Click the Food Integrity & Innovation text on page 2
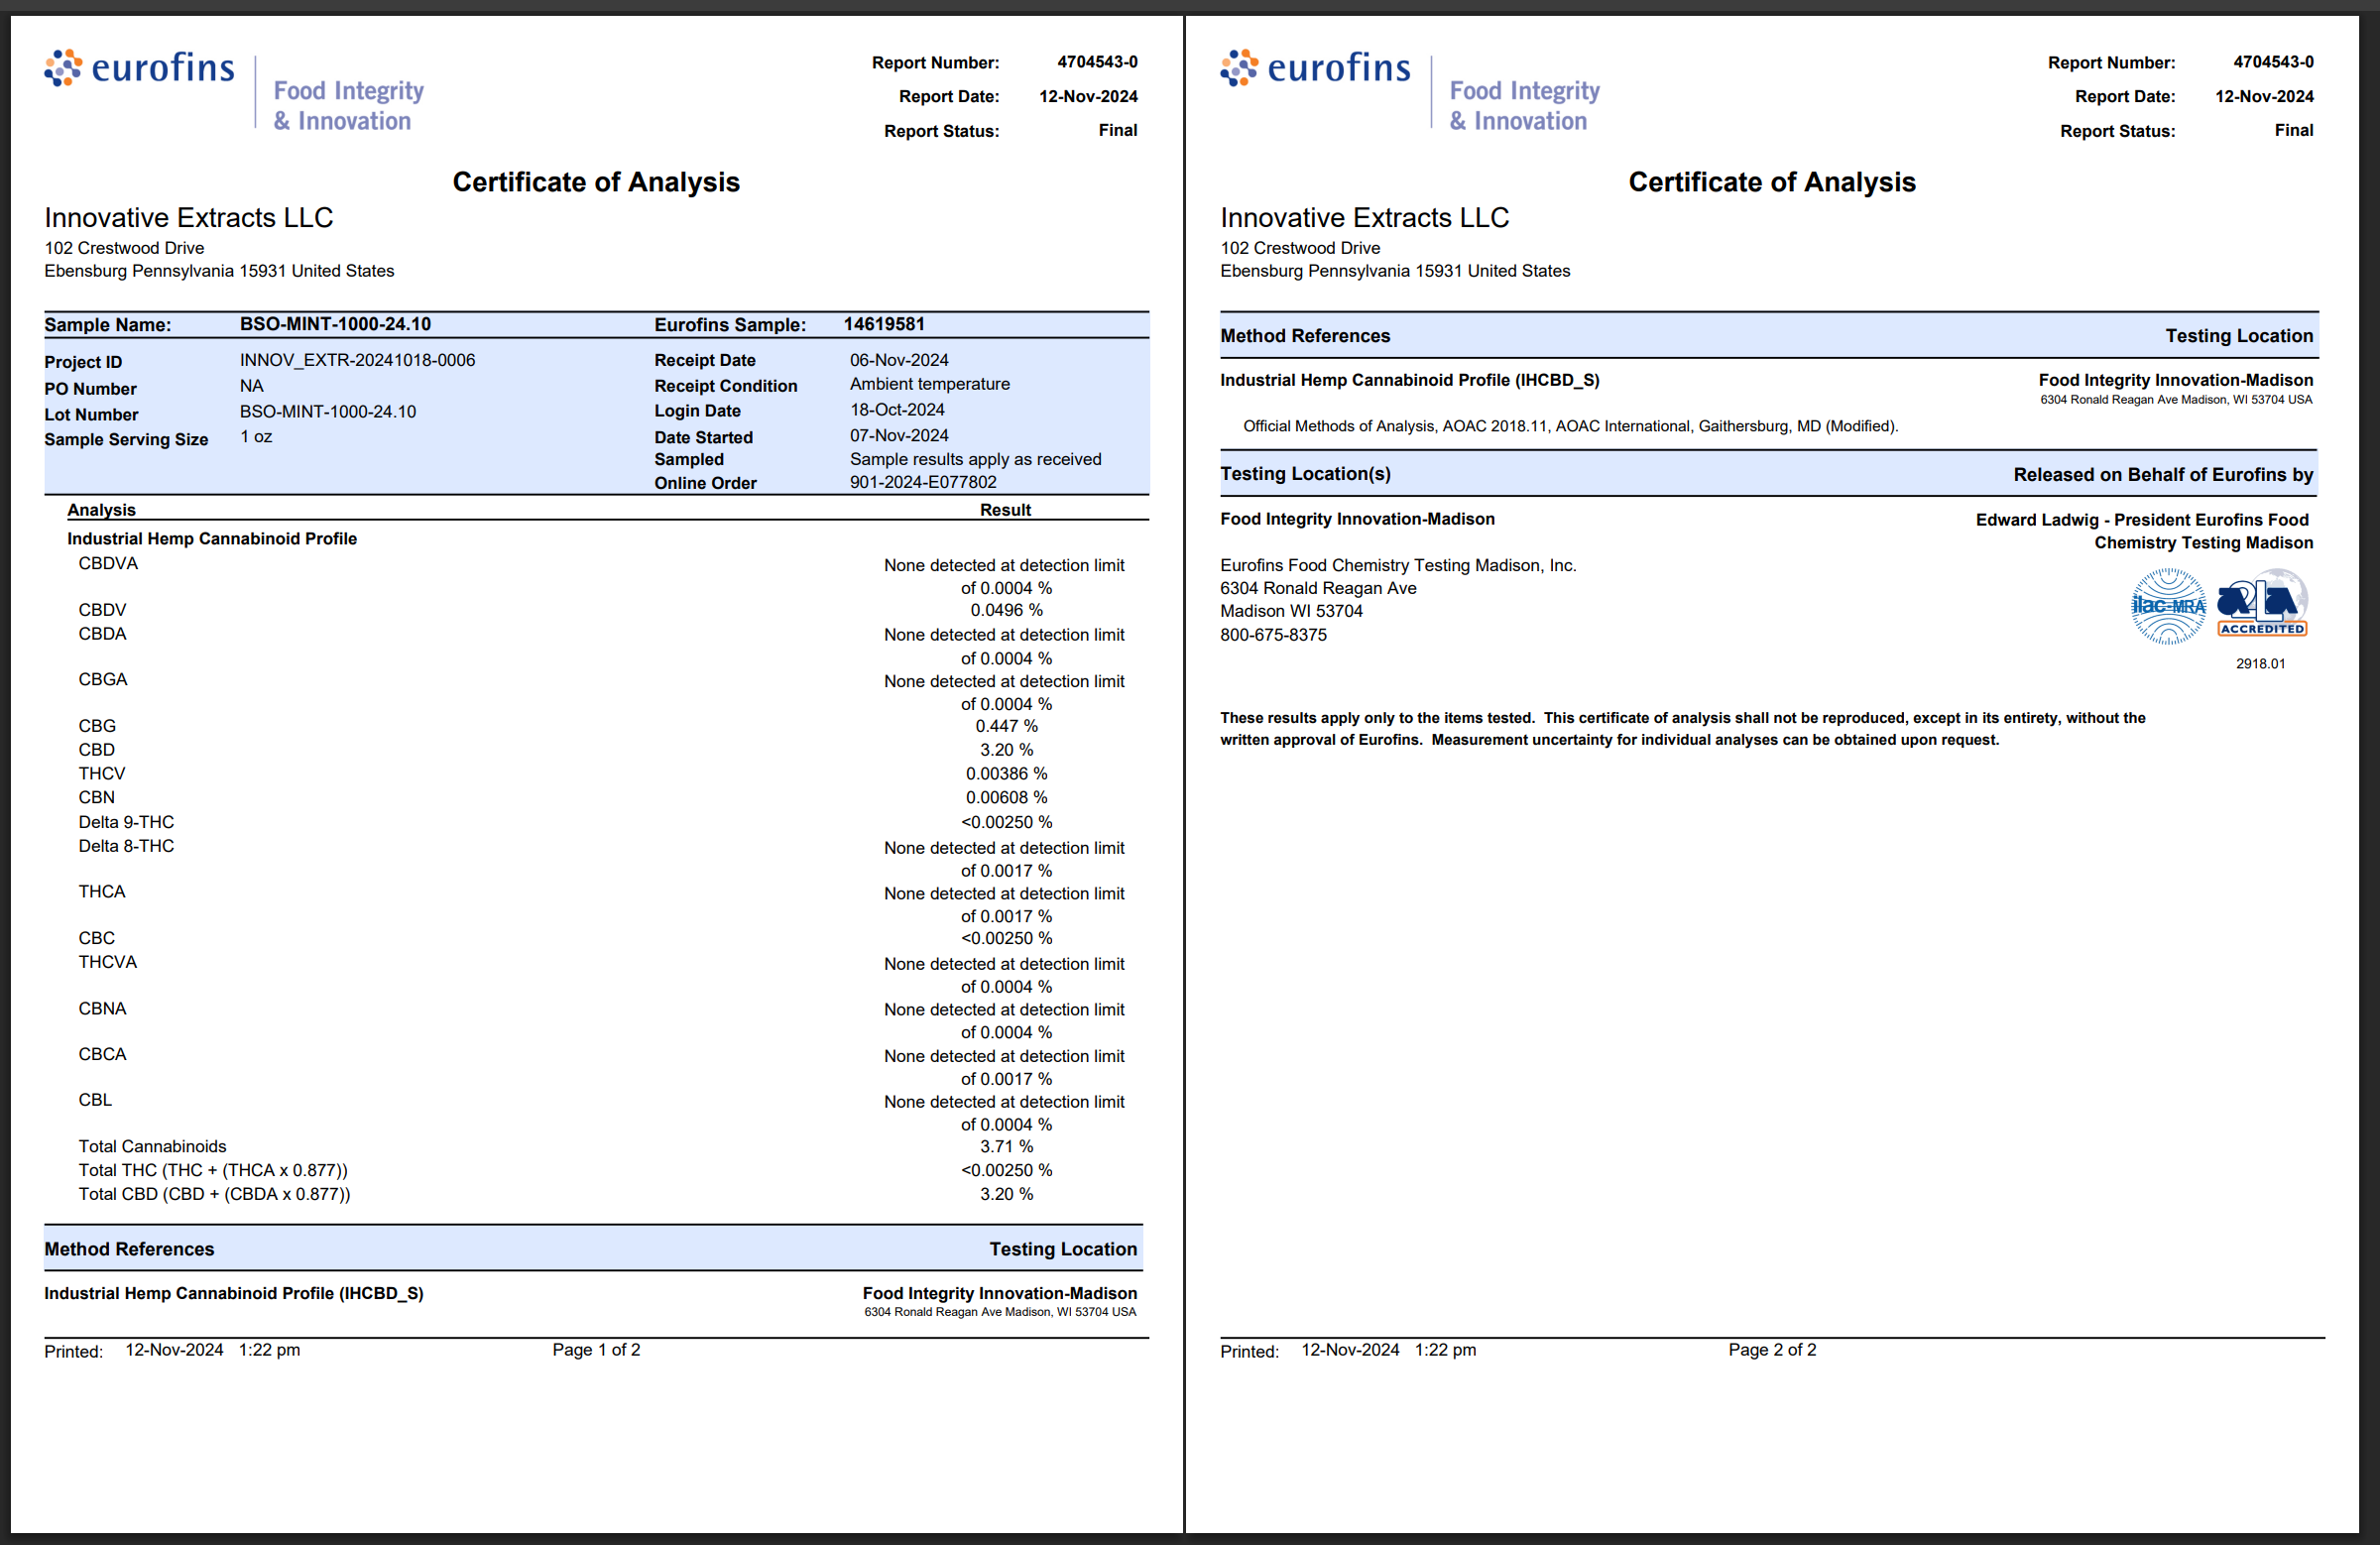The image size is (2380, 1545). click(x=1524, y=105)
